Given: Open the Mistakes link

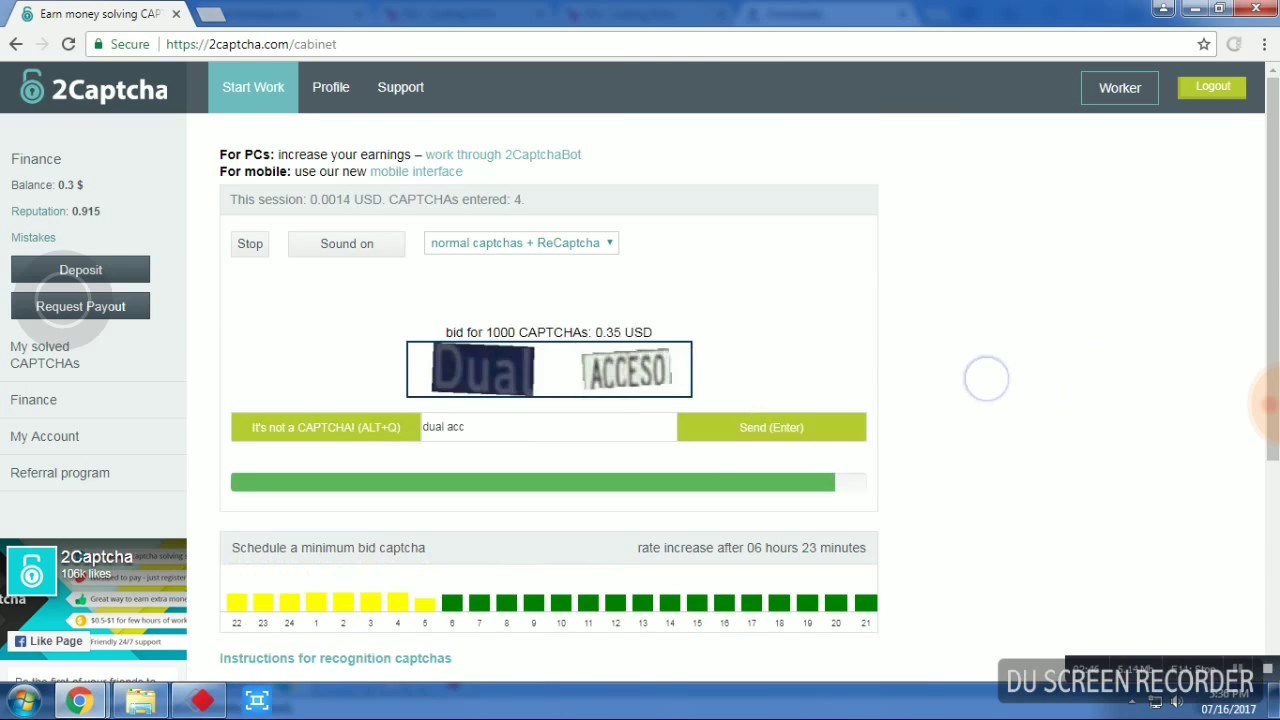Looking at the screenshot, I should coord(33,237).
